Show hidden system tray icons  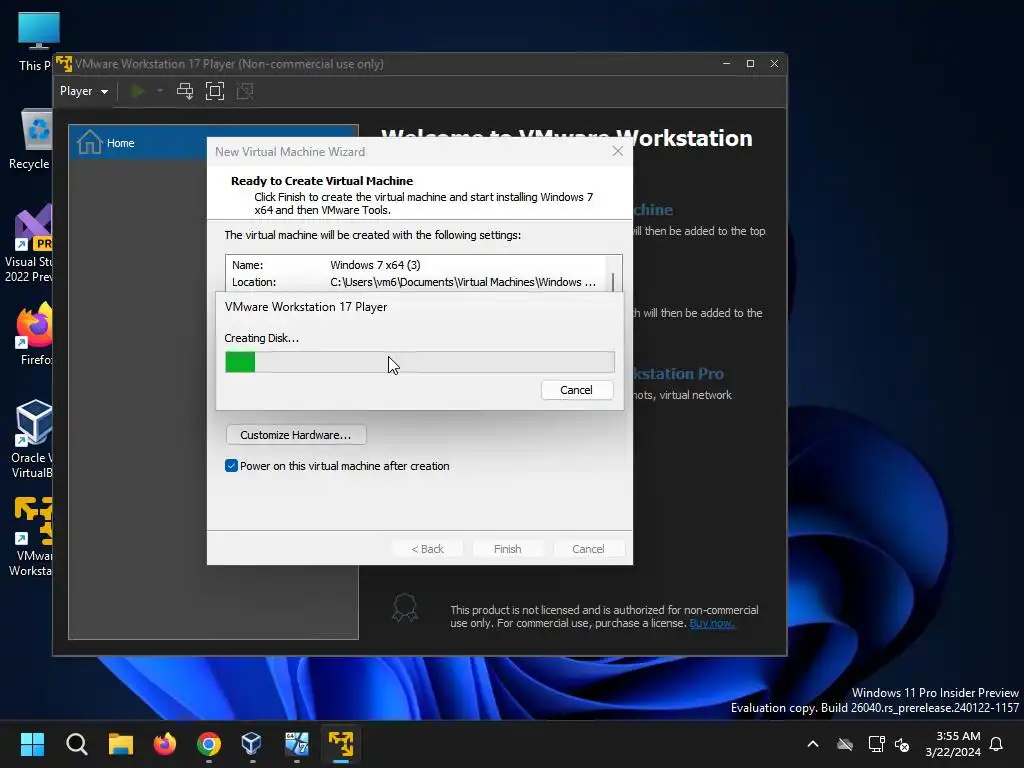813,744
